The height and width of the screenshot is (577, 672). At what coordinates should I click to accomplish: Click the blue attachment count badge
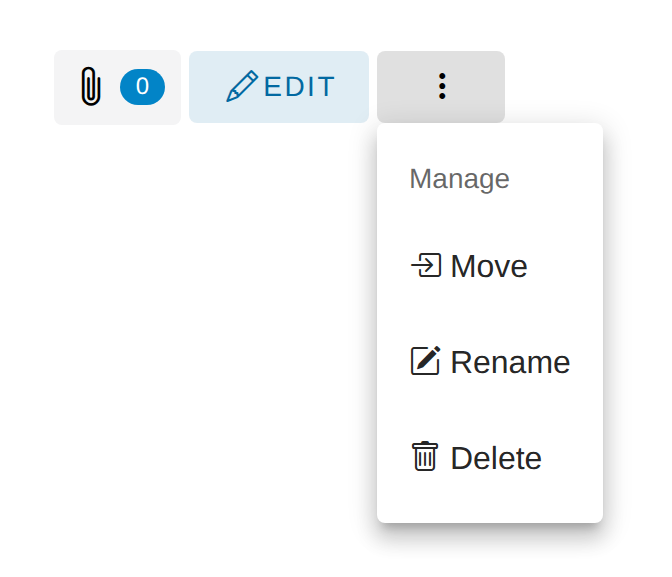point(142,87)
